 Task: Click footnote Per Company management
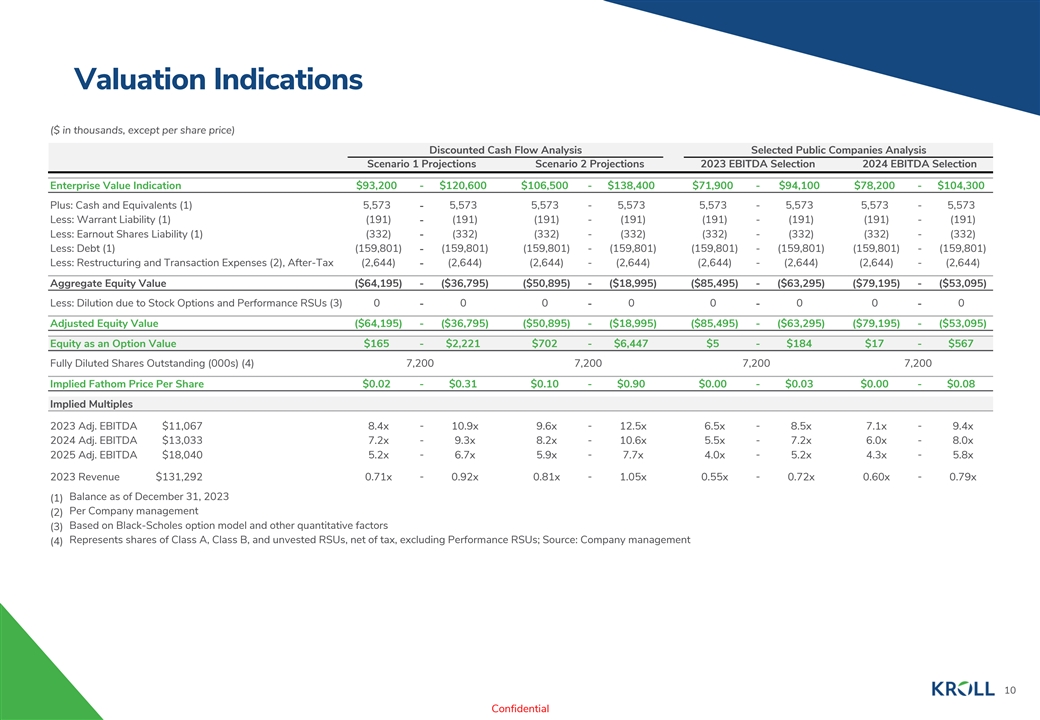[x=133, y=511]
